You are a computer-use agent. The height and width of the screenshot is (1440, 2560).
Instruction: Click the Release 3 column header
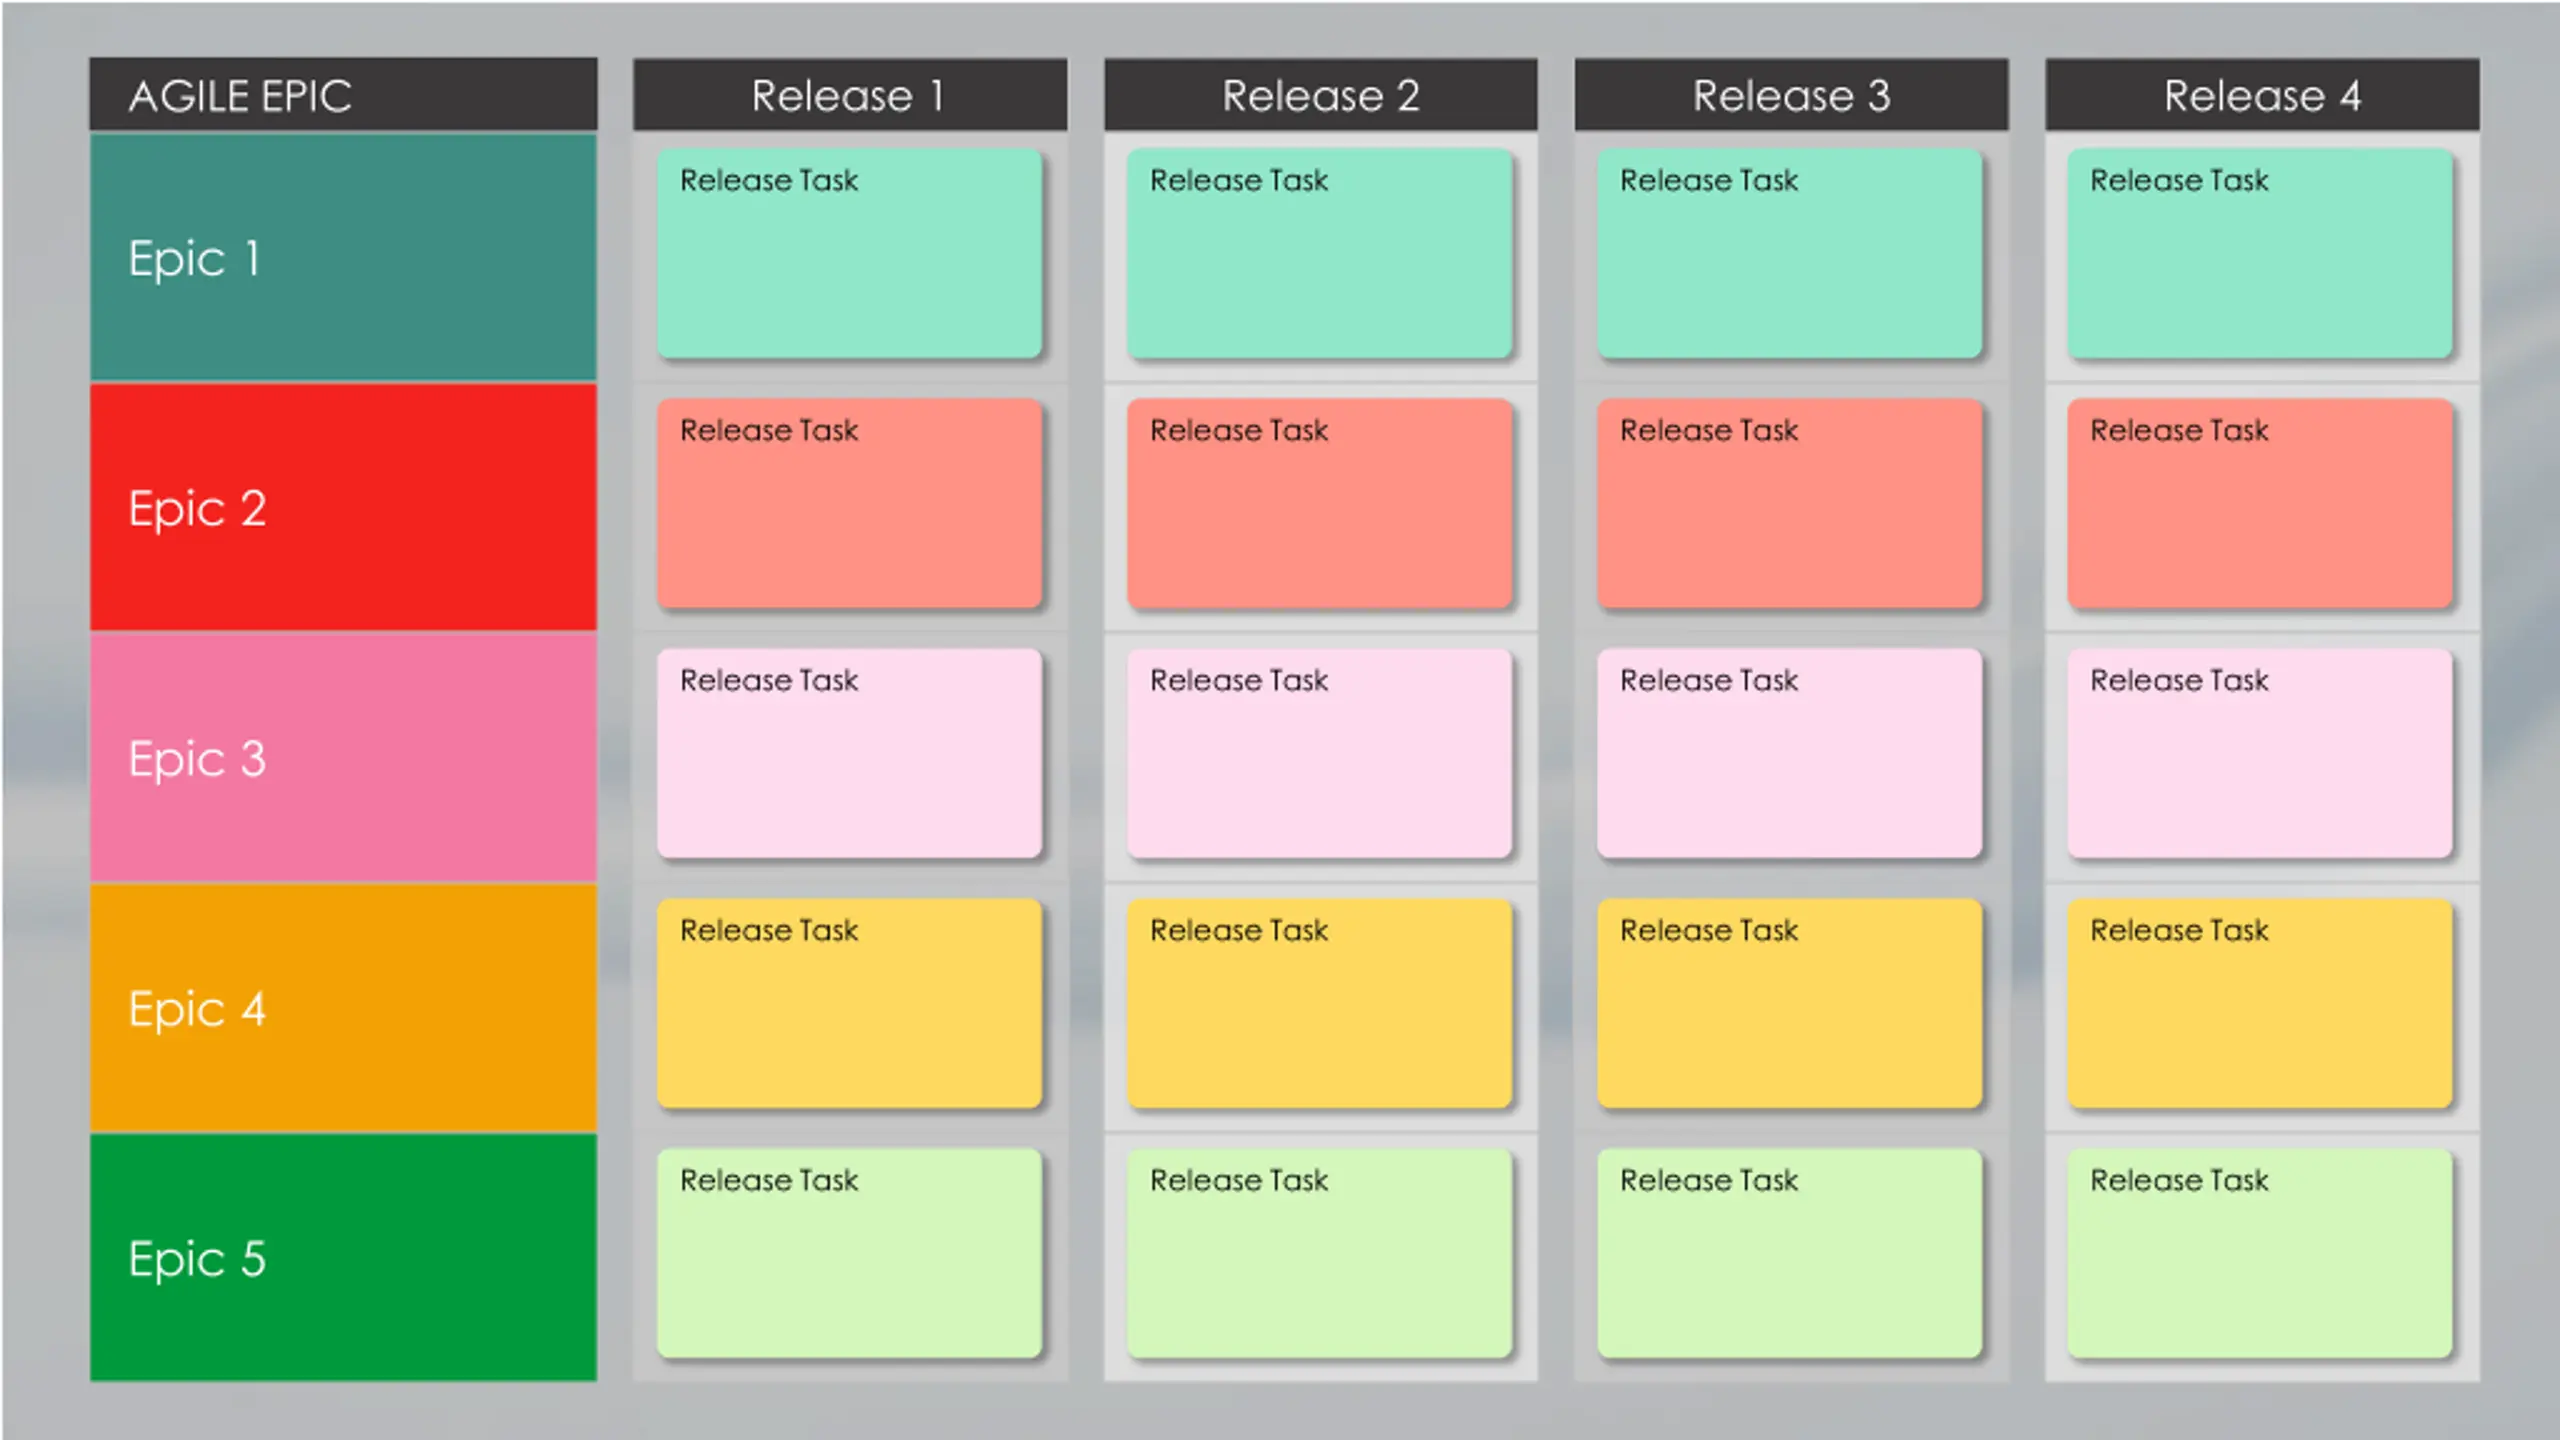click(x=1791, y=95)
